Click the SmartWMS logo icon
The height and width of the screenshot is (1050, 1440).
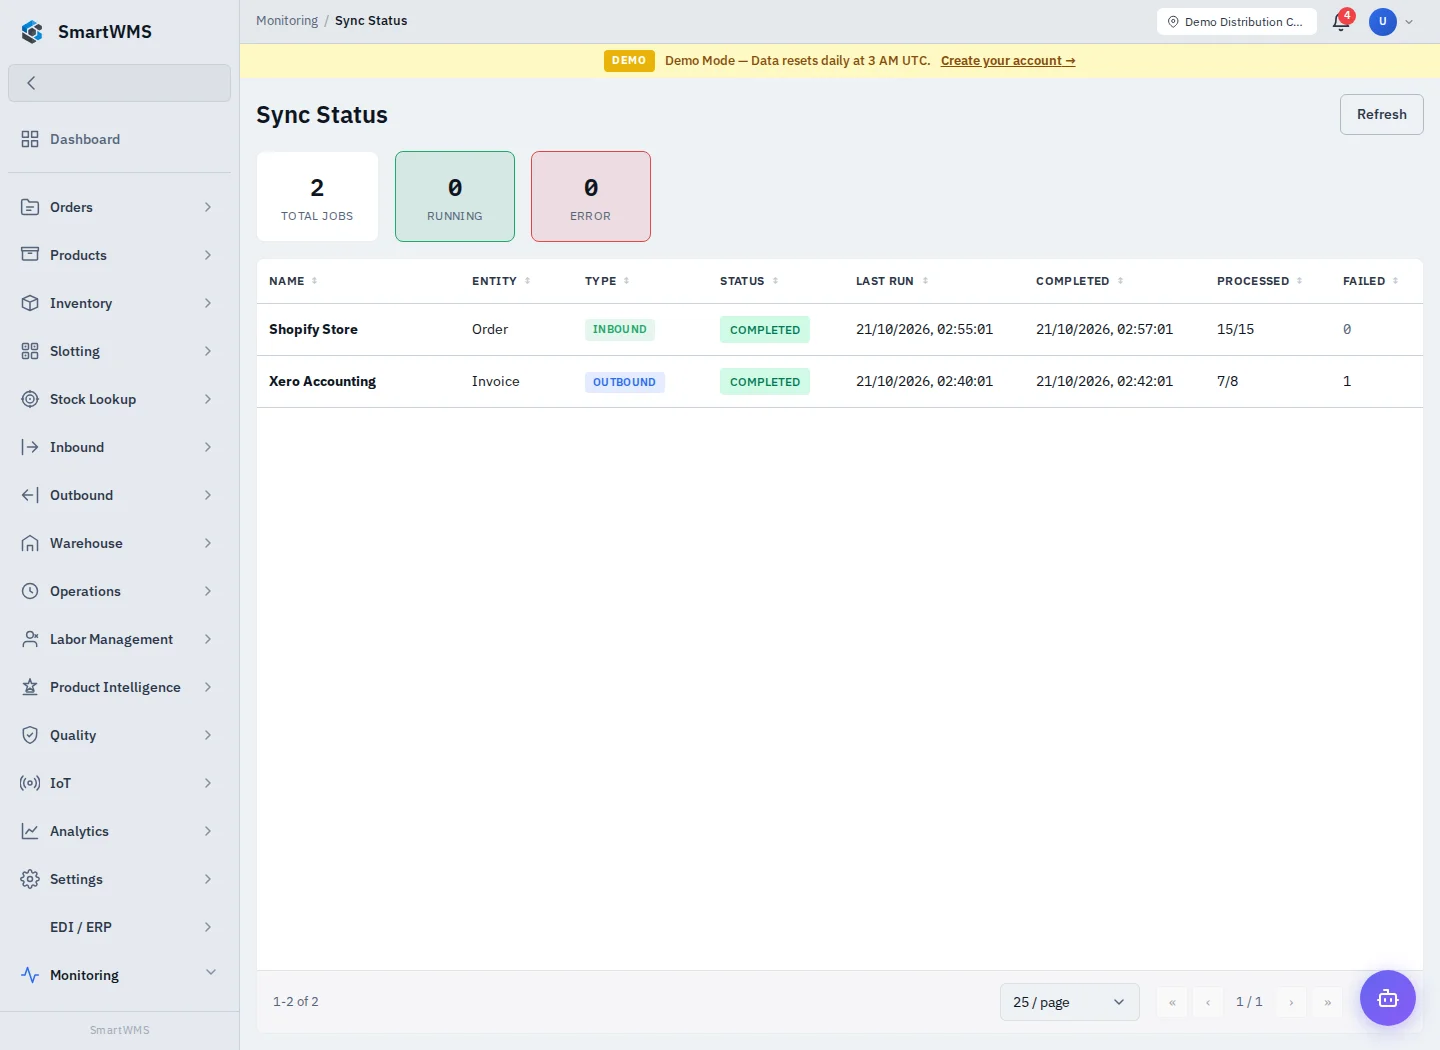tap(32, 32)
